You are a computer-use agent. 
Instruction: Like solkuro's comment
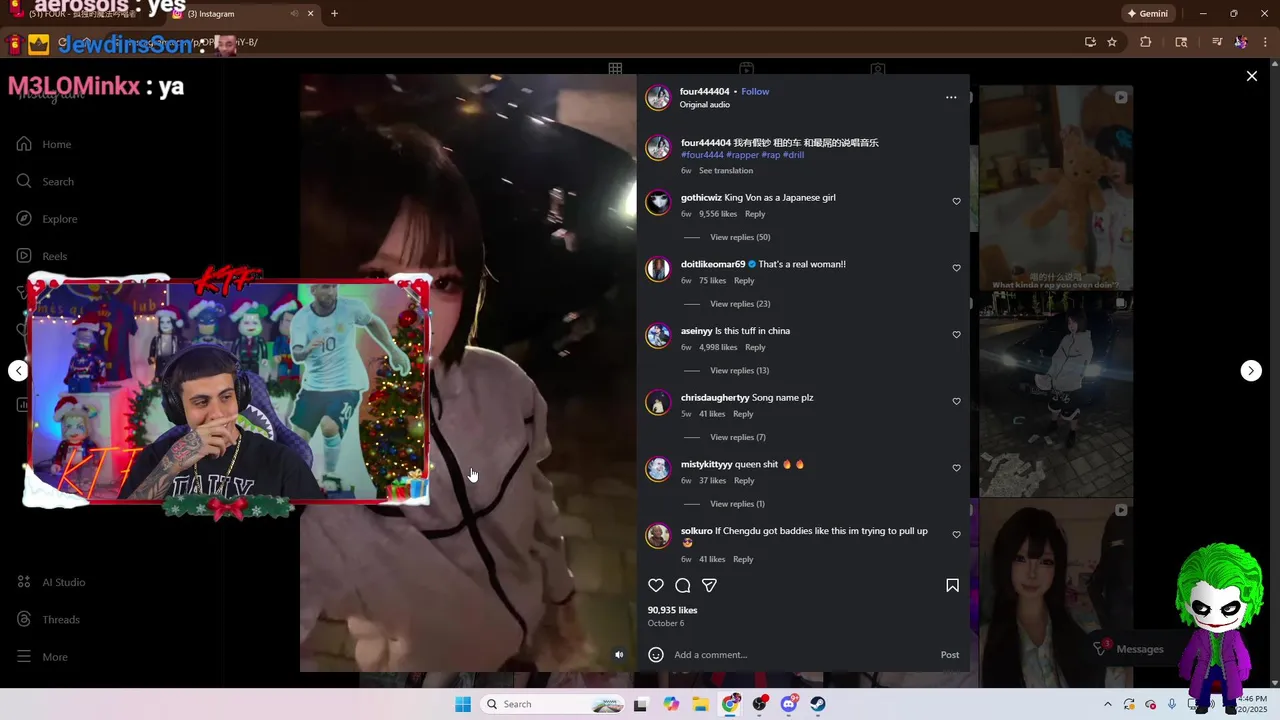956,535
